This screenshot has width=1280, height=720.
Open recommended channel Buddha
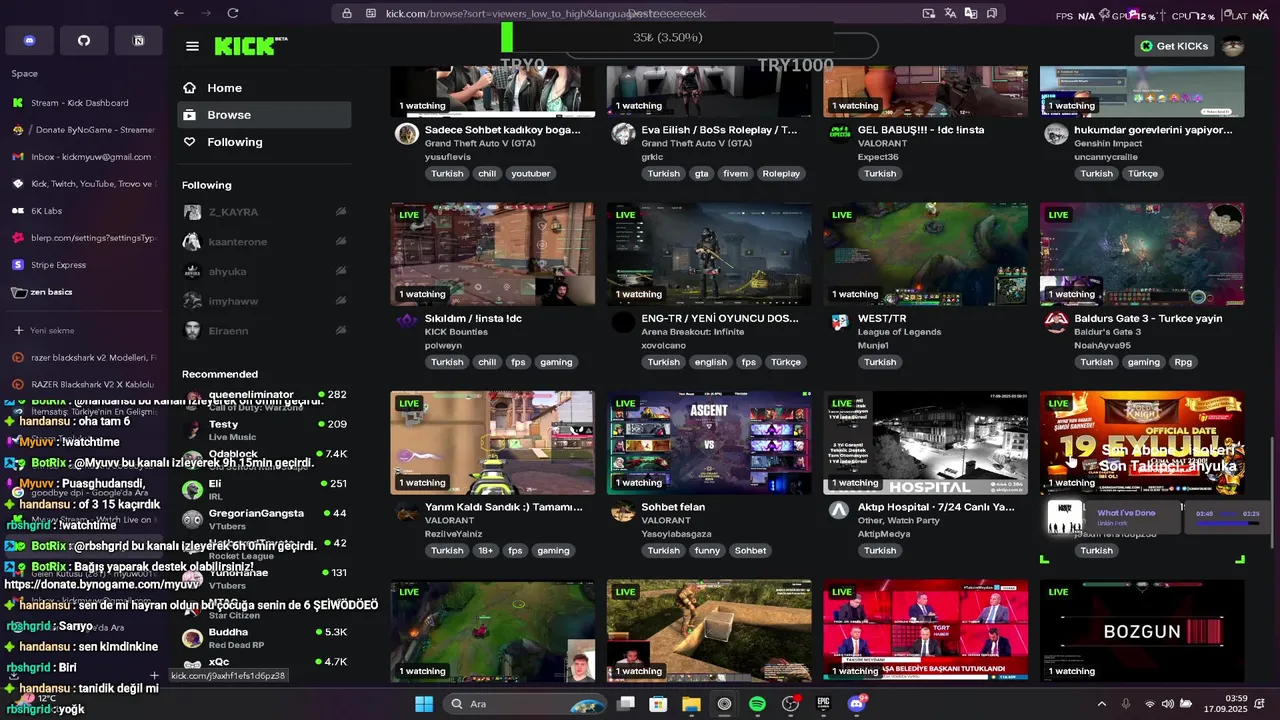[x=264, y=638]
